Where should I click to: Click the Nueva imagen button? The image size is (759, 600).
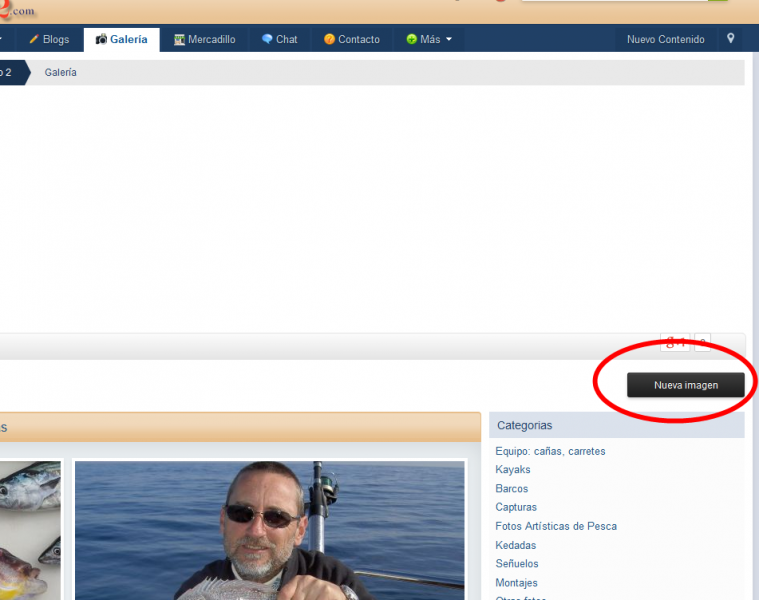click(685, 385)
